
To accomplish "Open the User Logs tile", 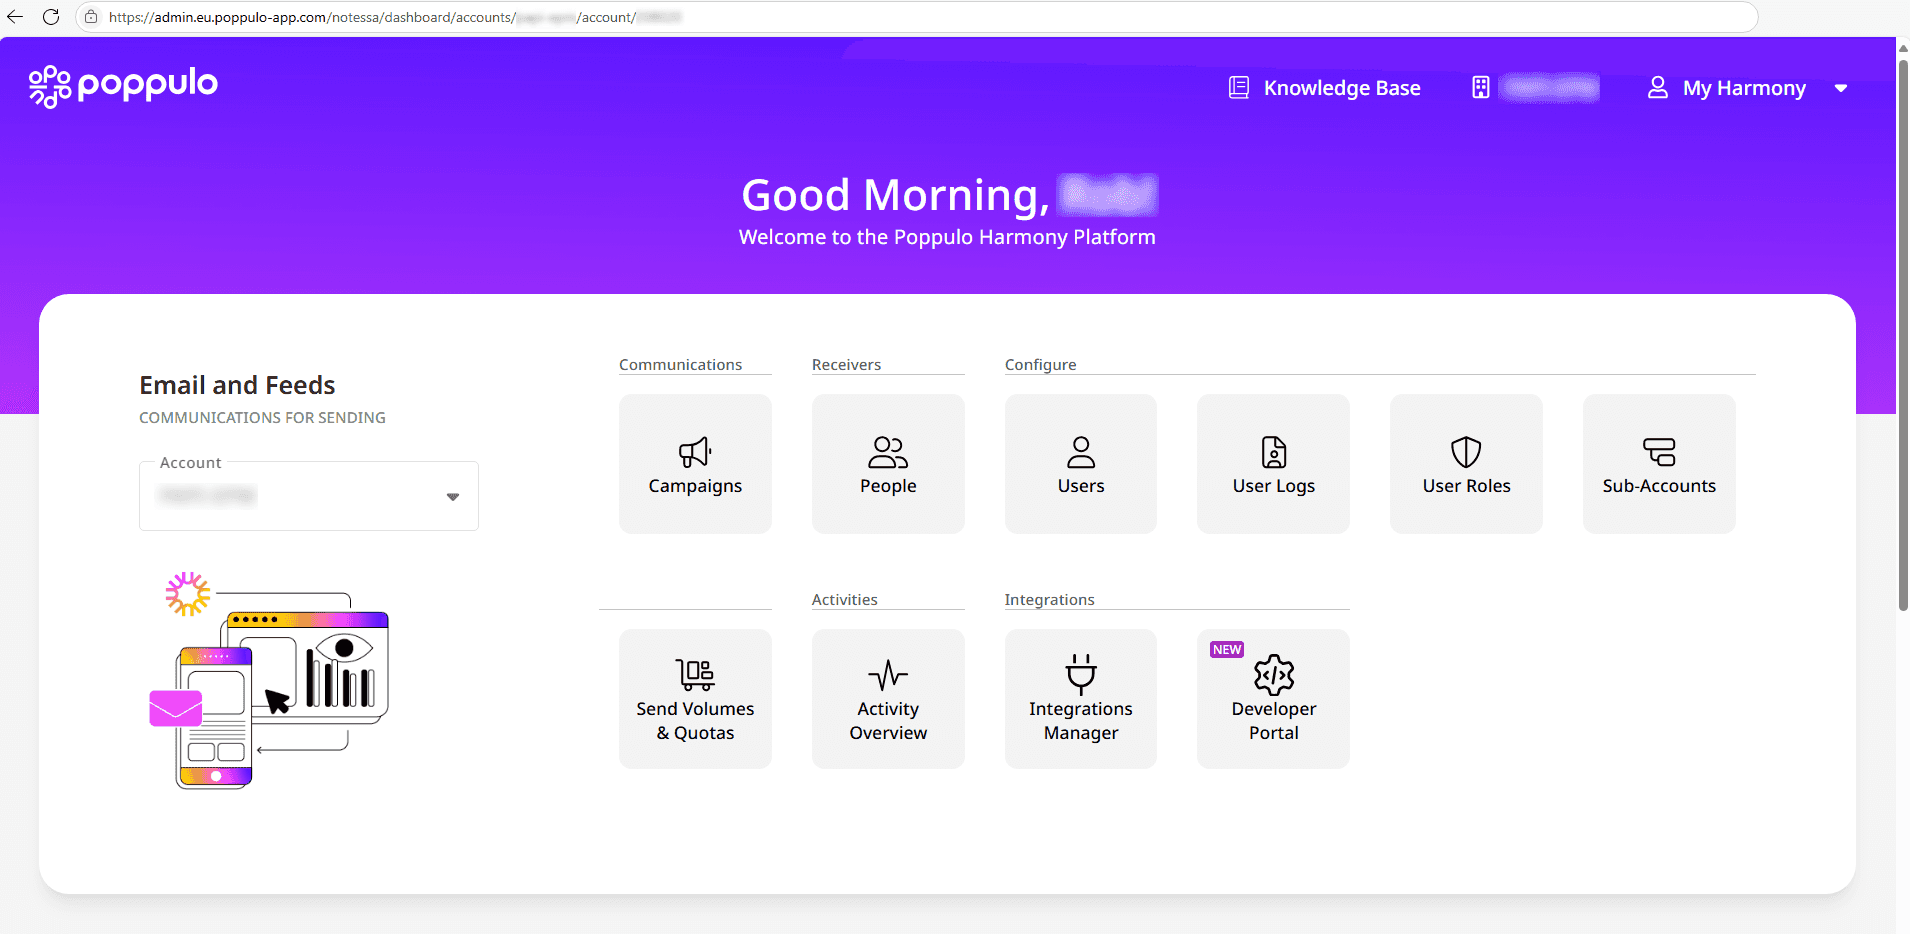I will coord(1273,464).
